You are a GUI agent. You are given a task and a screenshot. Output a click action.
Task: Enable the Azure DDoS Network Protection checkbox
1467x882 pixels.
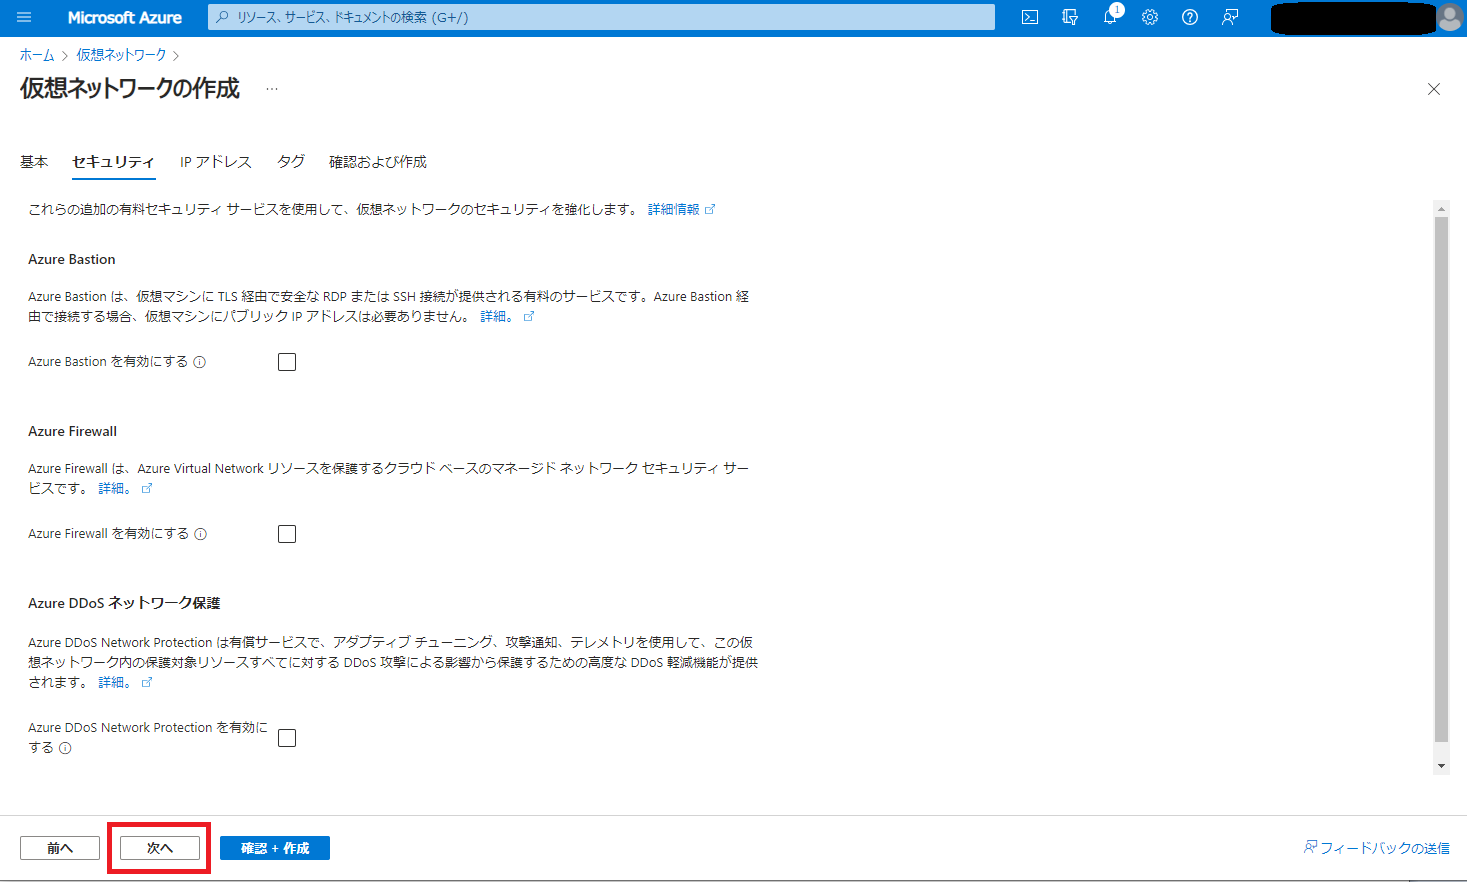(x=287, y=738)
